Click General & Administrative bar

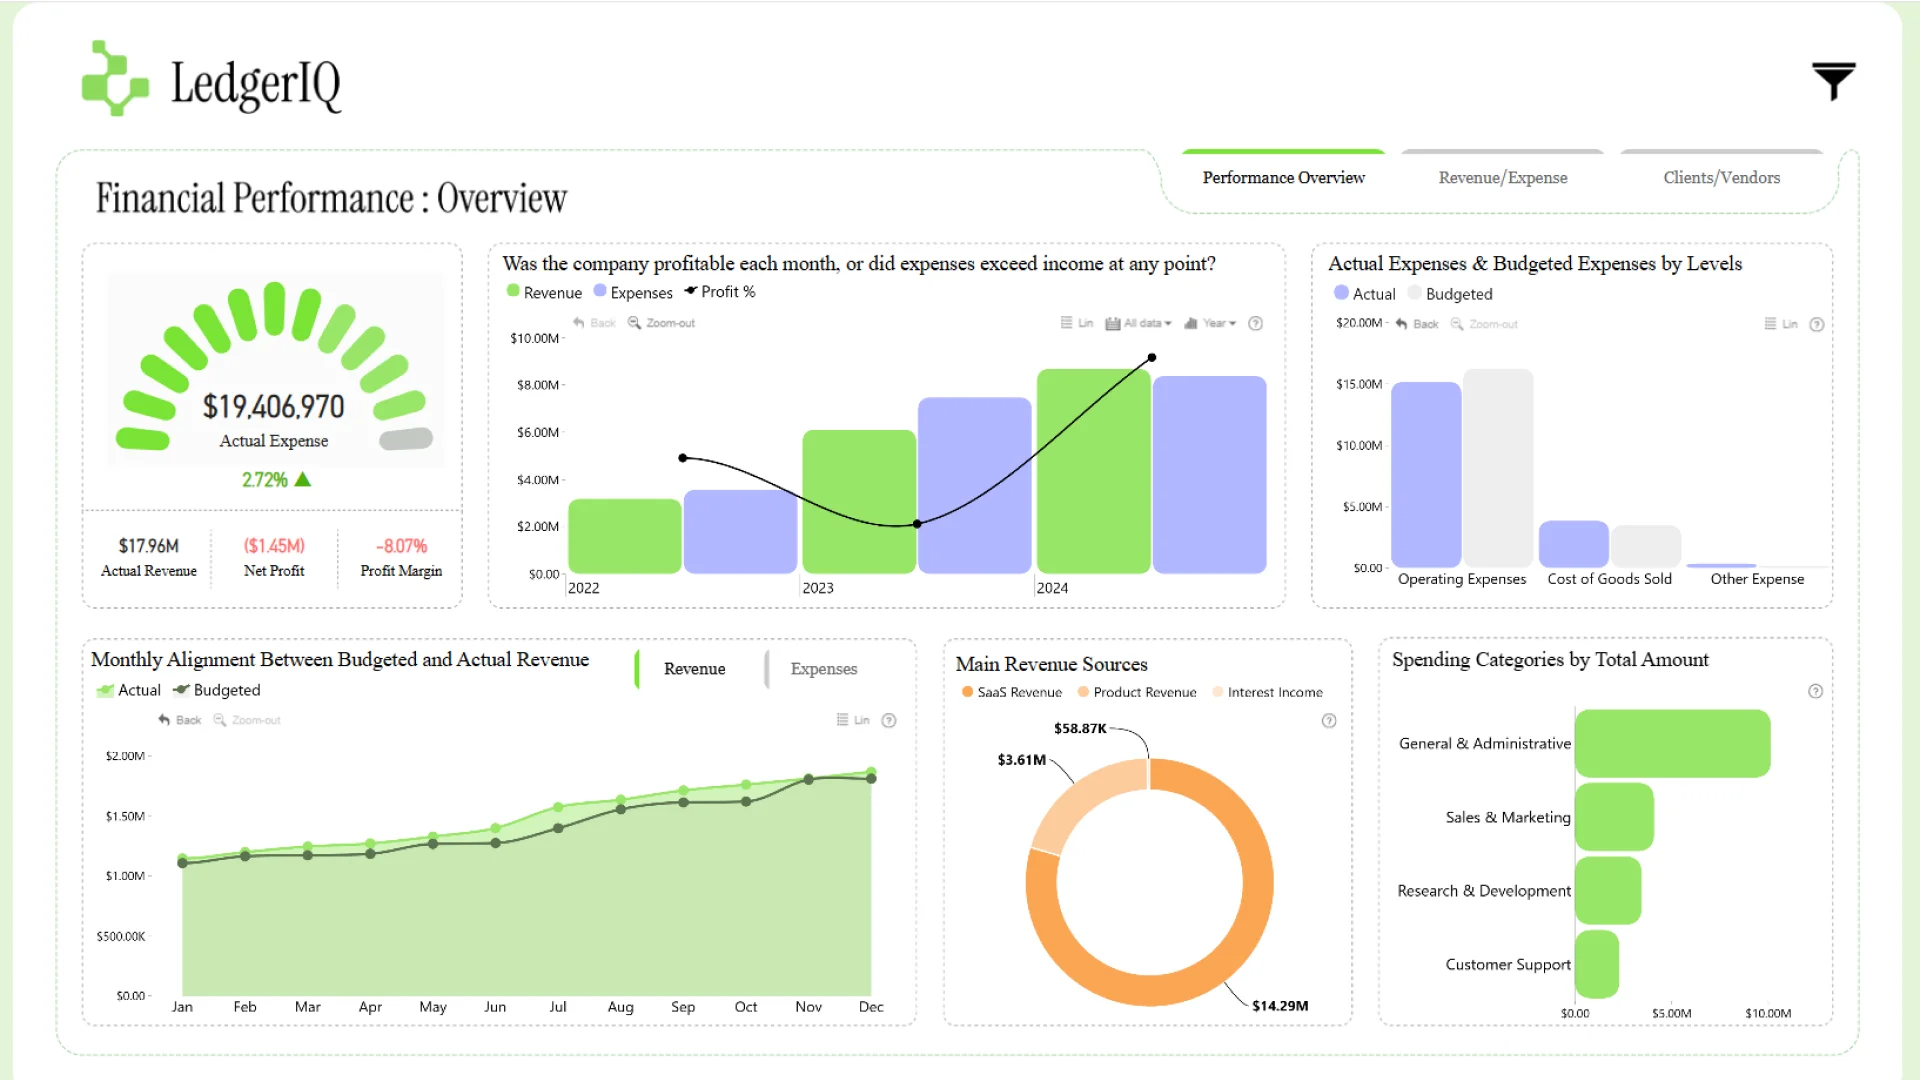click(x=1672, y=743)
